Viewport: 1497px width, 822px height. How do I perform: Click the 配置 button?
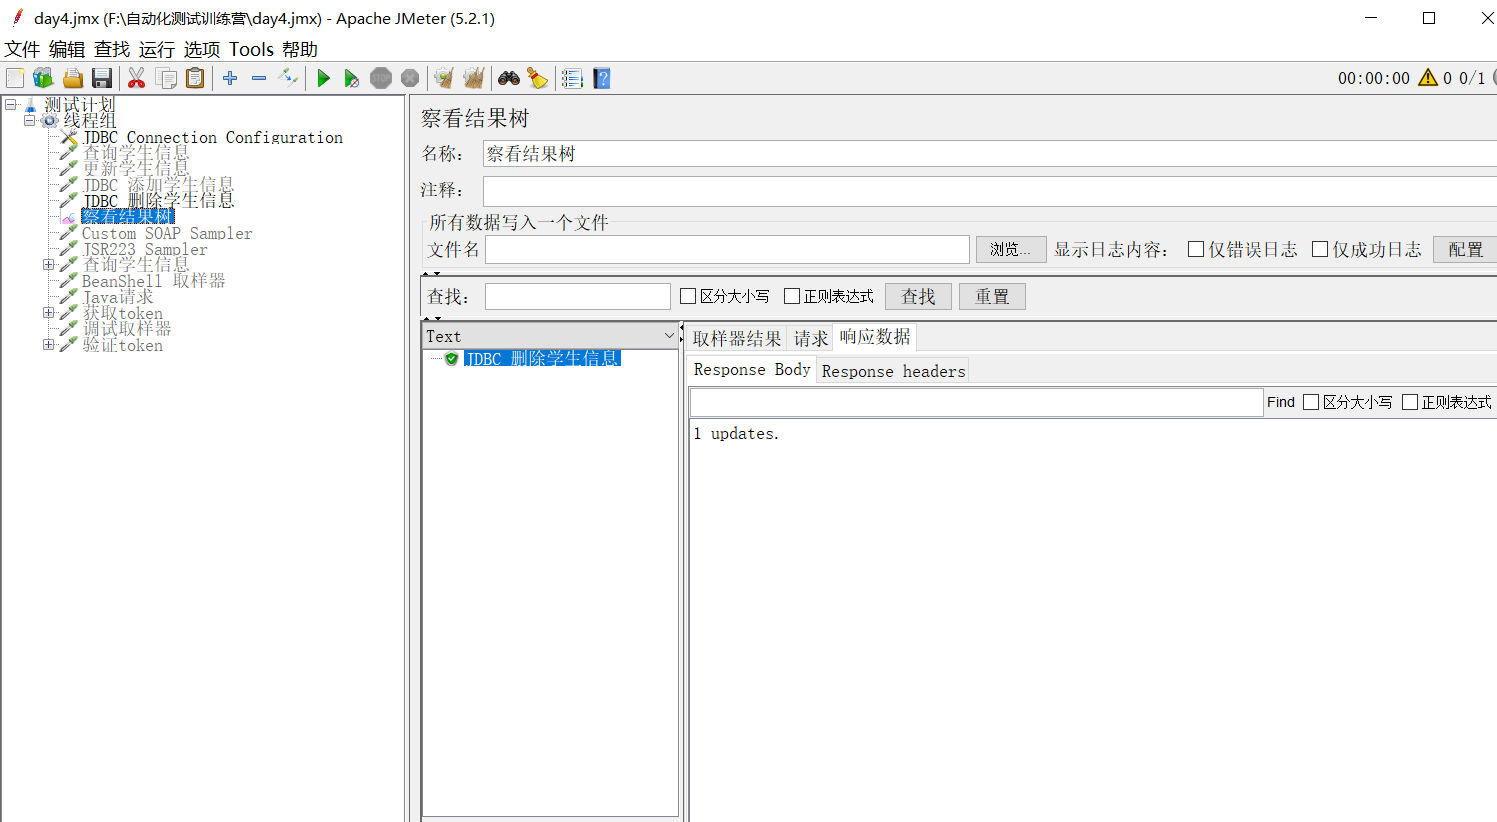(1466, 249)
